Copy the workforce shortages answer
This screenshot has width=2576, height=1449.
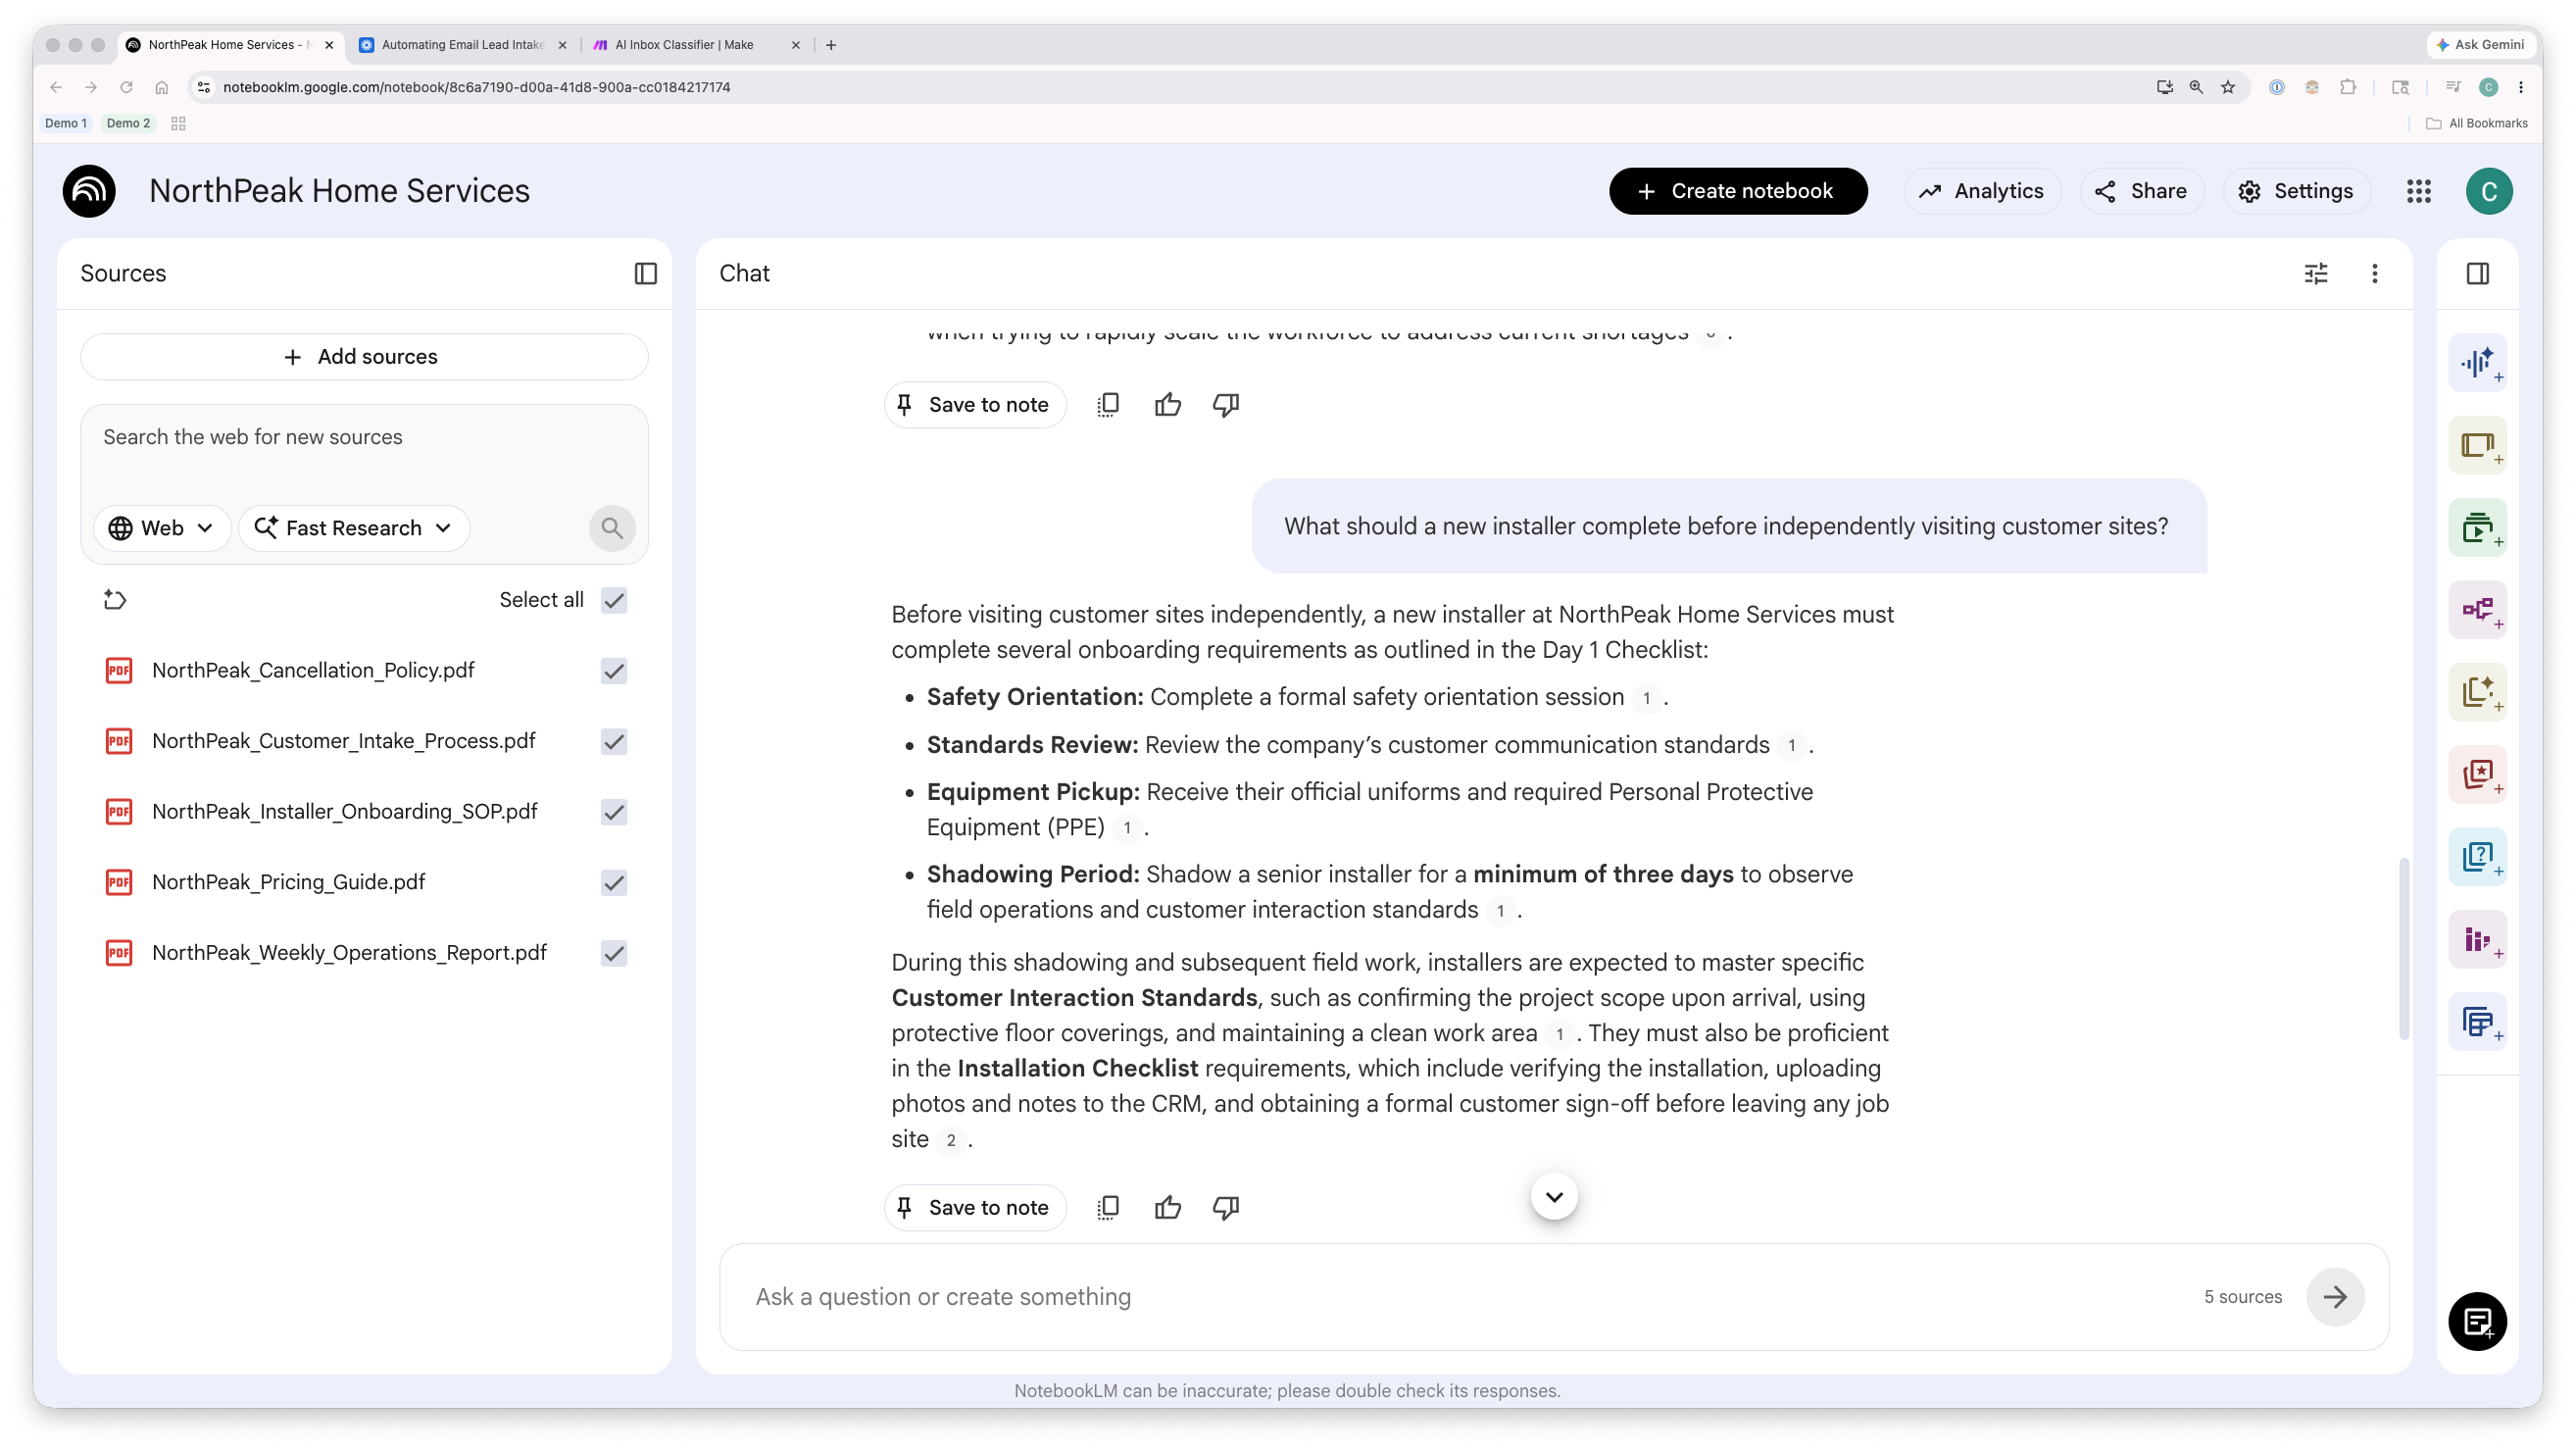1108,405
